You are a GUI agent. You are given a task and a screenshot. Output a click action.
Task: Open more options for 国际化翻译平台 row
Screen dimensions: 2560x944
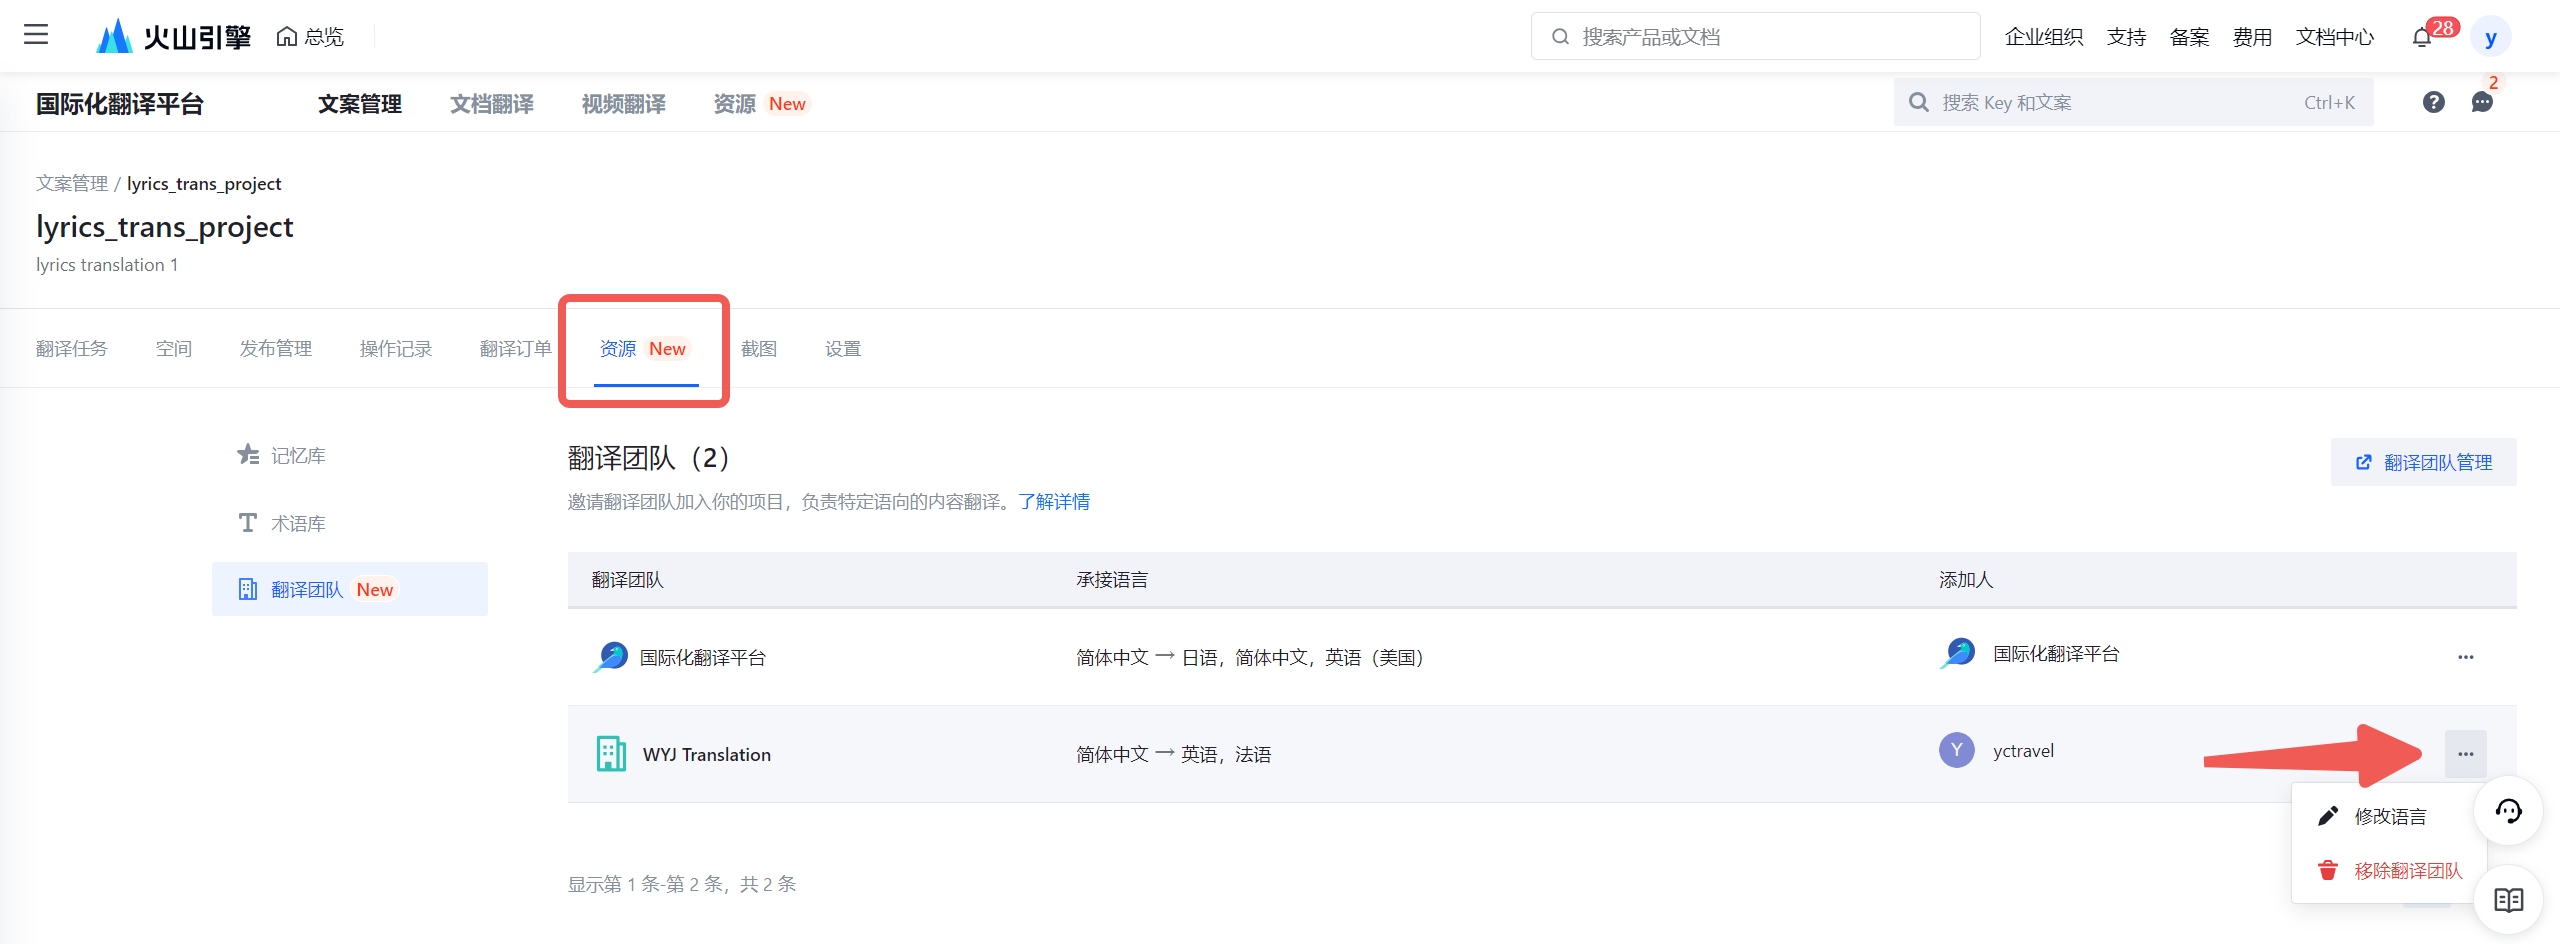click(x=2465, y=657)
